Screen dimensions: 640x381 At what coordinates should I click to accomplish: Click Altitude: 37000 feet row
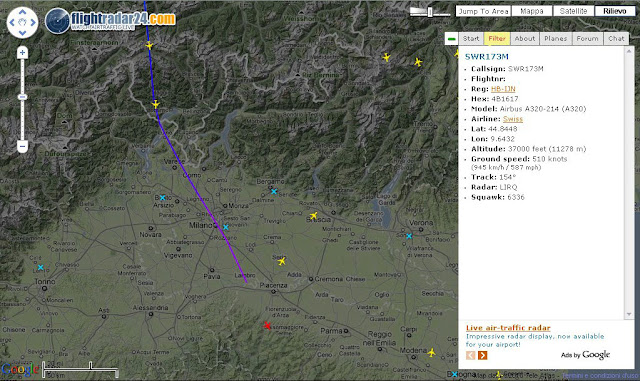point(528,149)
